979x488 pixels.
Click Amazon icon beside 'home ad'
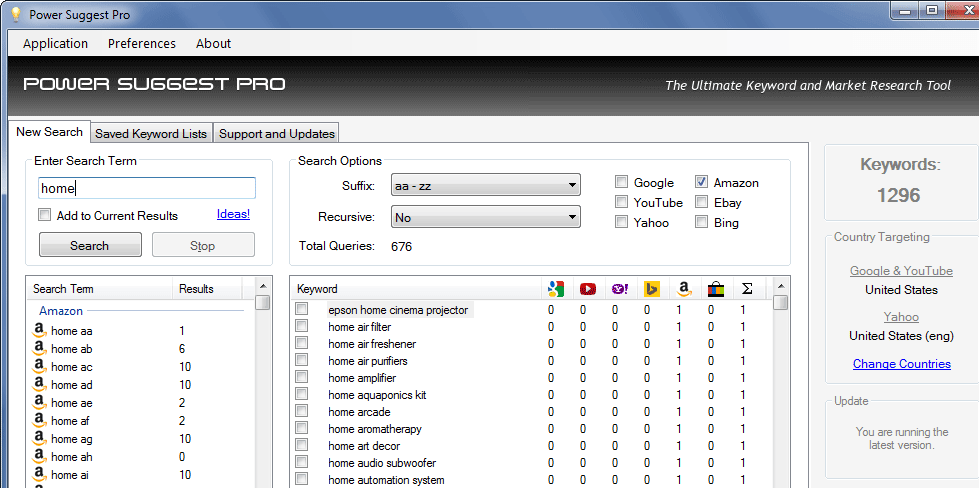point(40,385)
